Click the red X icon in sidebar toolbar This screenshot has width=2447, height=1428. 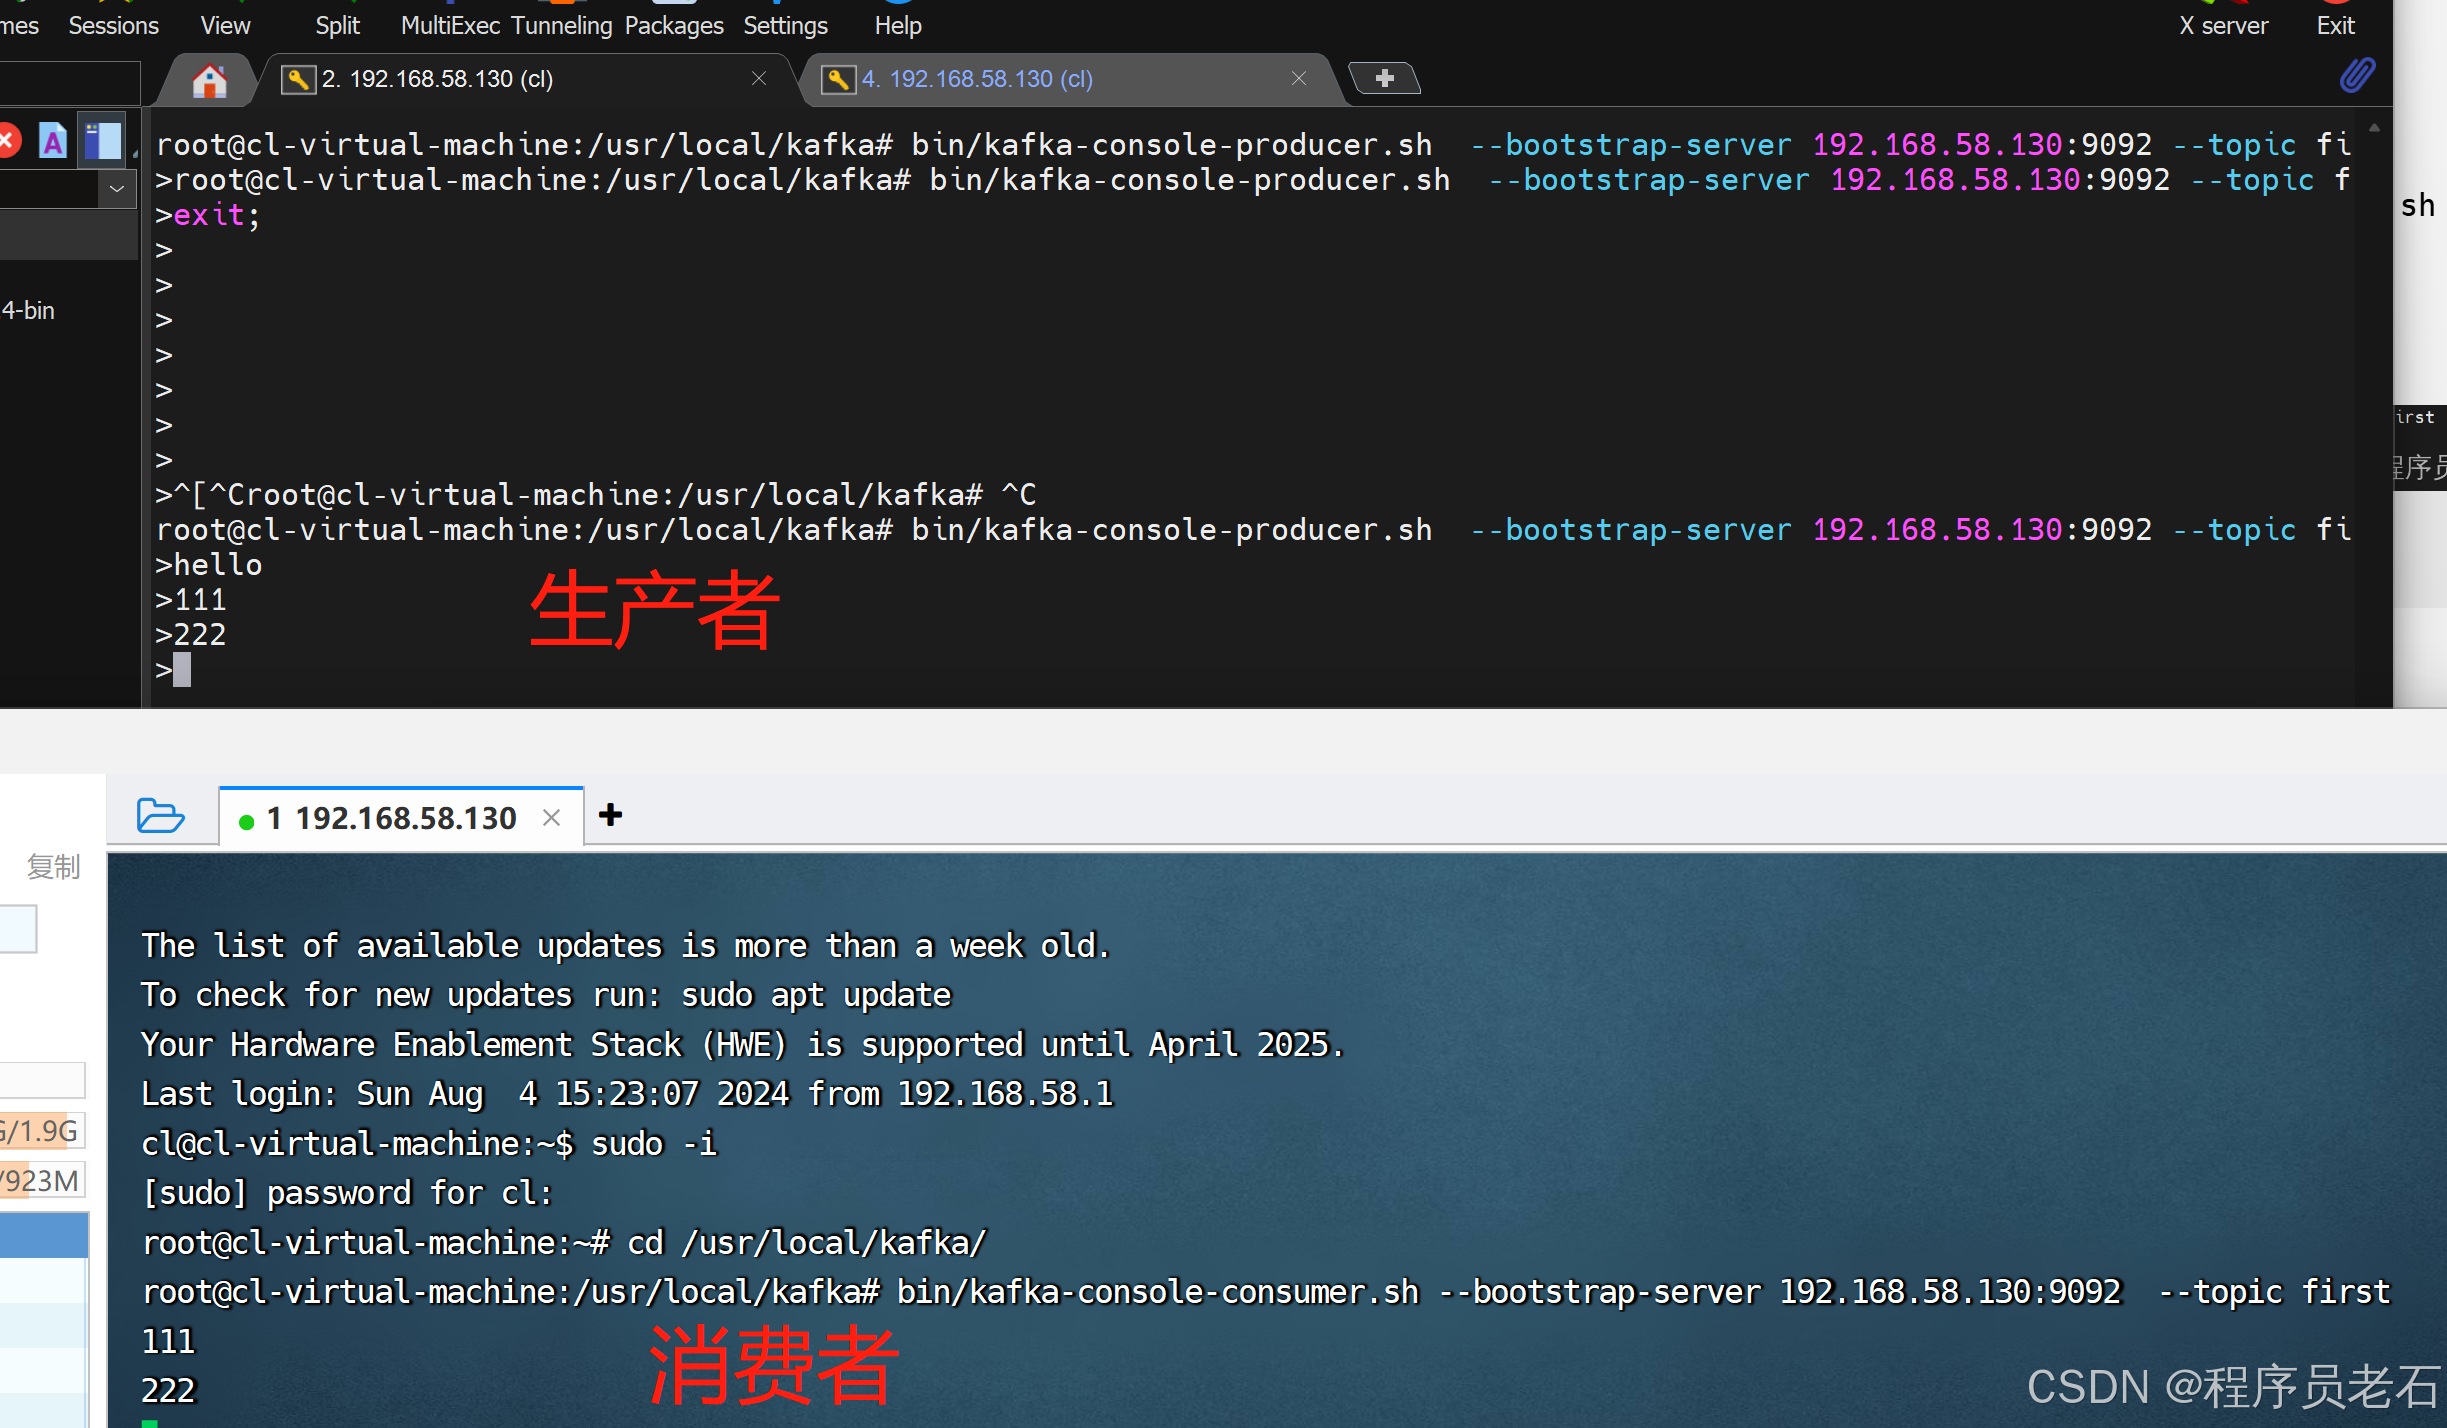[x=8, y=140]
